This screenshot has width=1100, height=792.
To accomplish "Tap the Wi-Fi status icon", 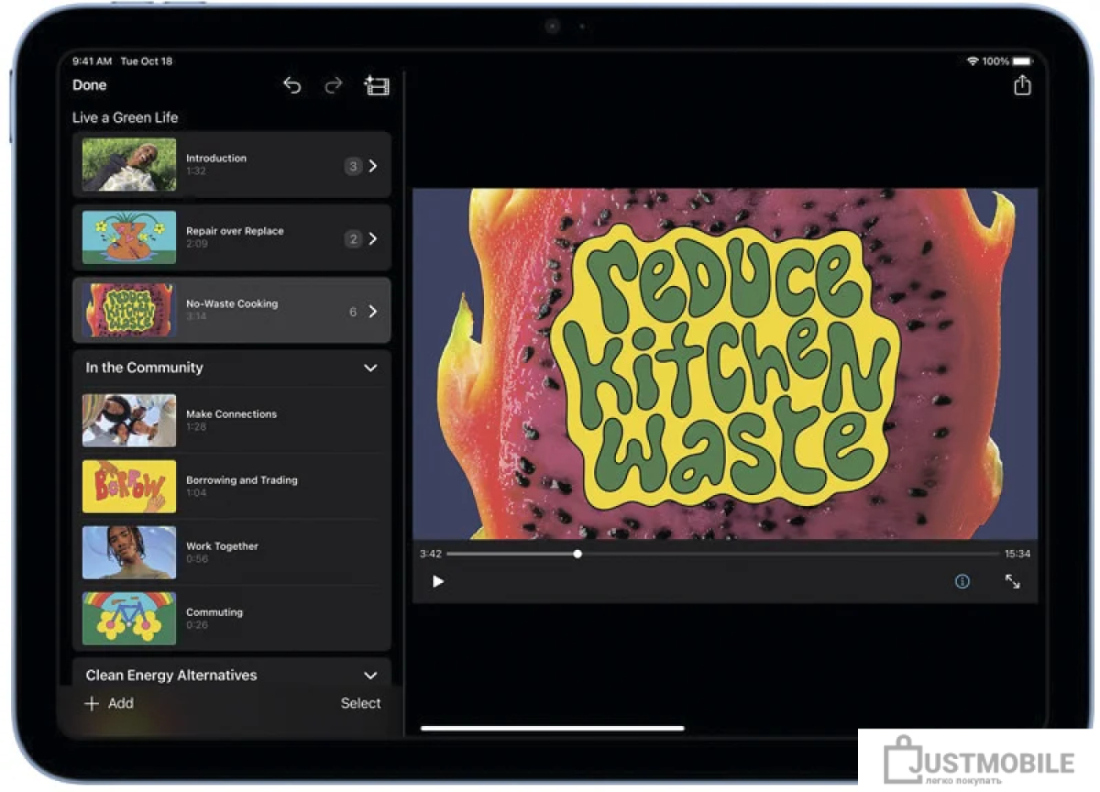I will [972, 61].
